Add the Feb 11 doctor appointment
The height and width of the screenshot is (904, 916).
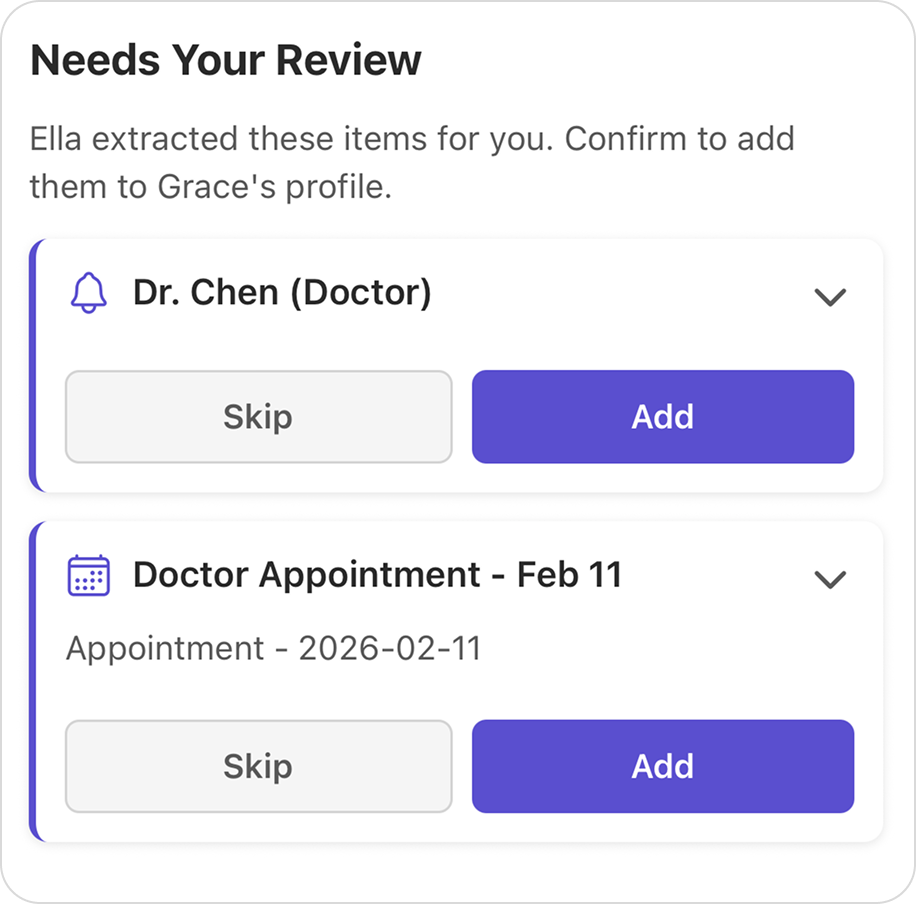pyautogui.click(x=663, y=767)
